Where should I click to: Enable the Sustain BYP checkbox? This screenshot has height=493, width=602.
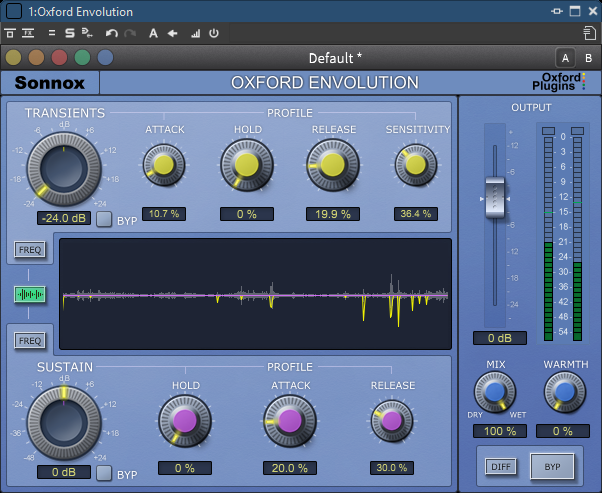[104, 473]
